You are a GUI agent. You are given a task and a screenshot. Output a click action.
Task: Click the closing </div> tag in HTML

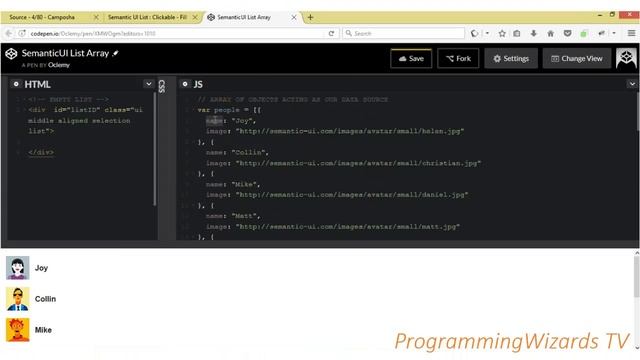click(41, 152)
